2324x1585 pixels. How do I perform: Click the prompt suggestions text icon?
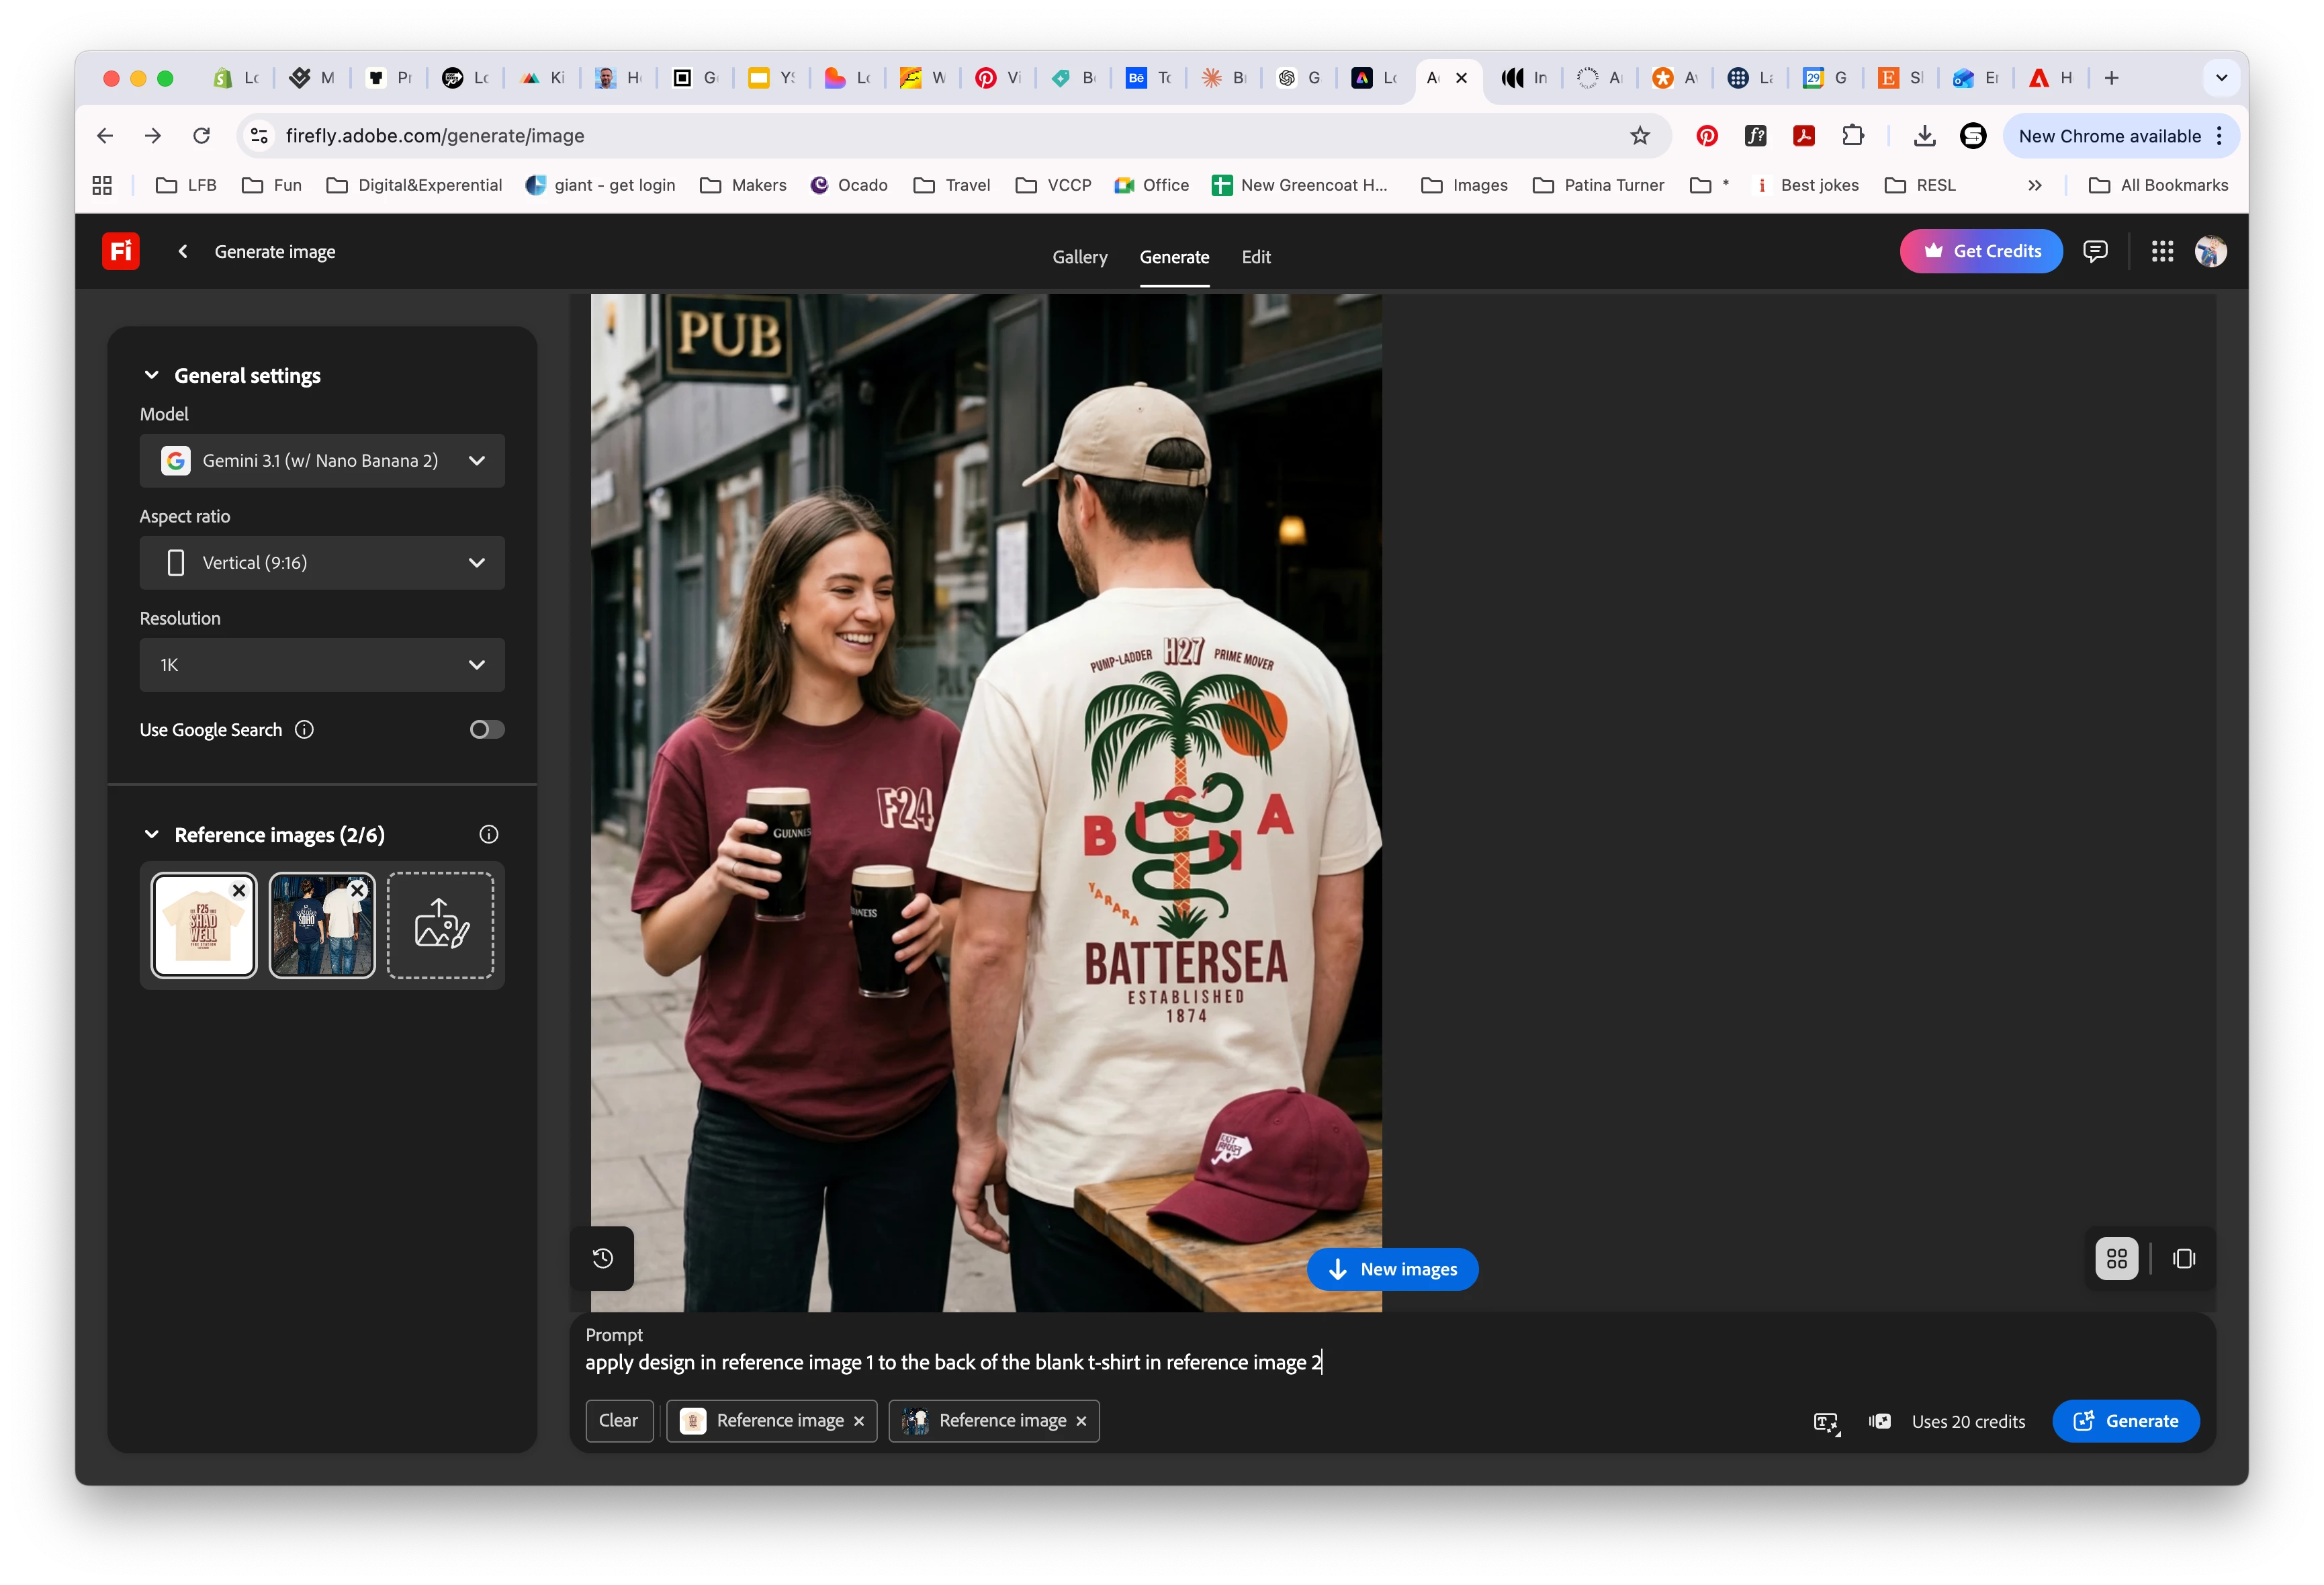[1826, 1422]
